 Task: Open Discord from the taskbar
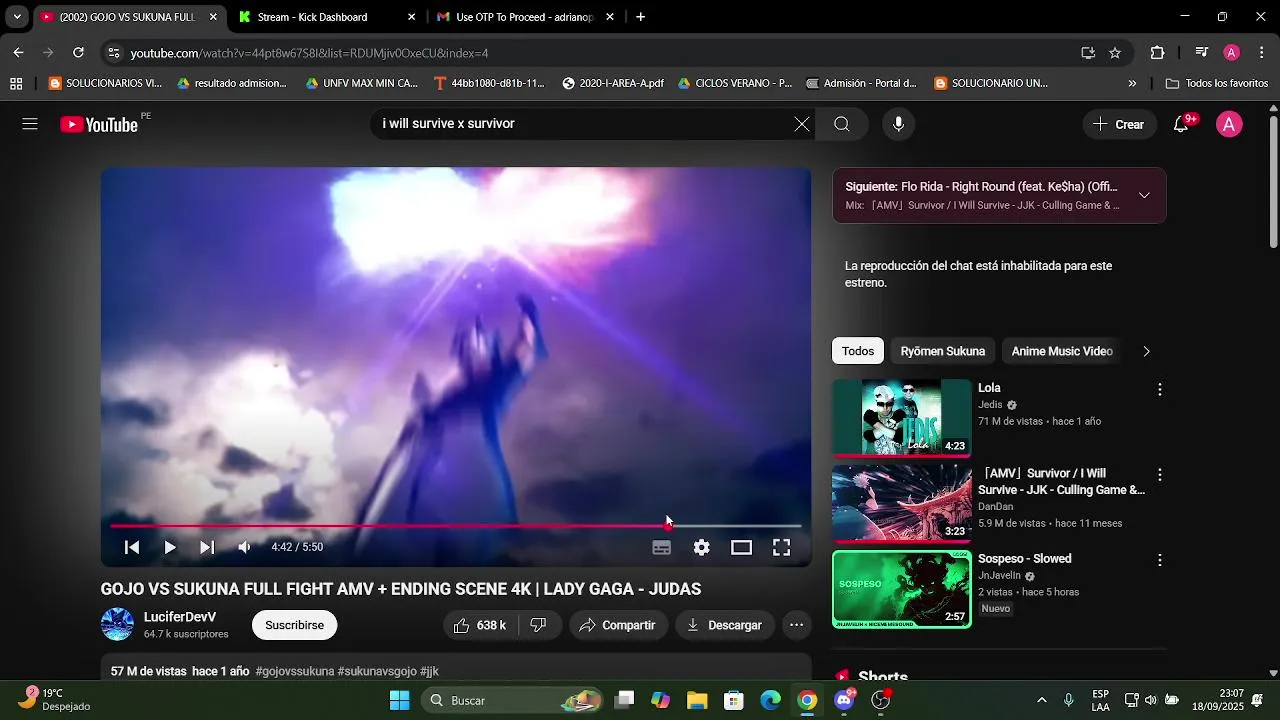pyautogui.click(x=844, y=700)
